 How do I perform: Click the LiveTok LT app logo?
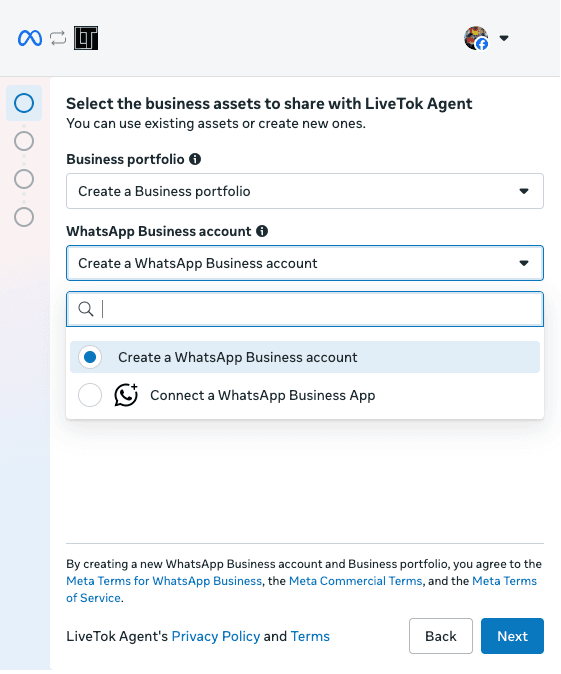click(x=86, y=38)
